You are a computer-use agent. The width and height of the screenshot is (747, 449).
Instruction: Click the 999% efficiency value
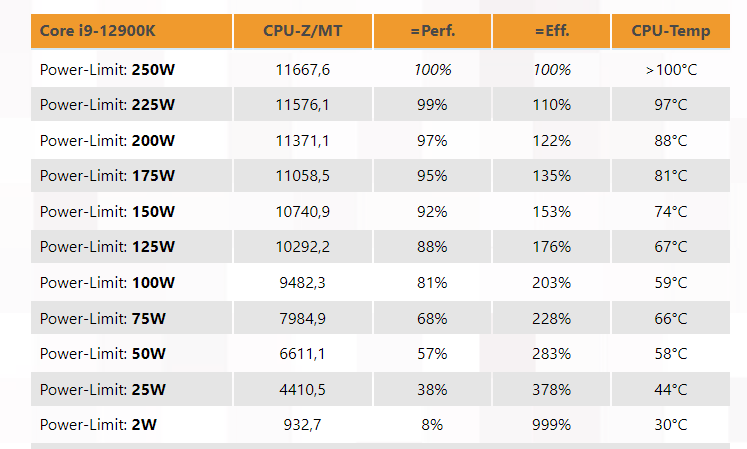552,425
